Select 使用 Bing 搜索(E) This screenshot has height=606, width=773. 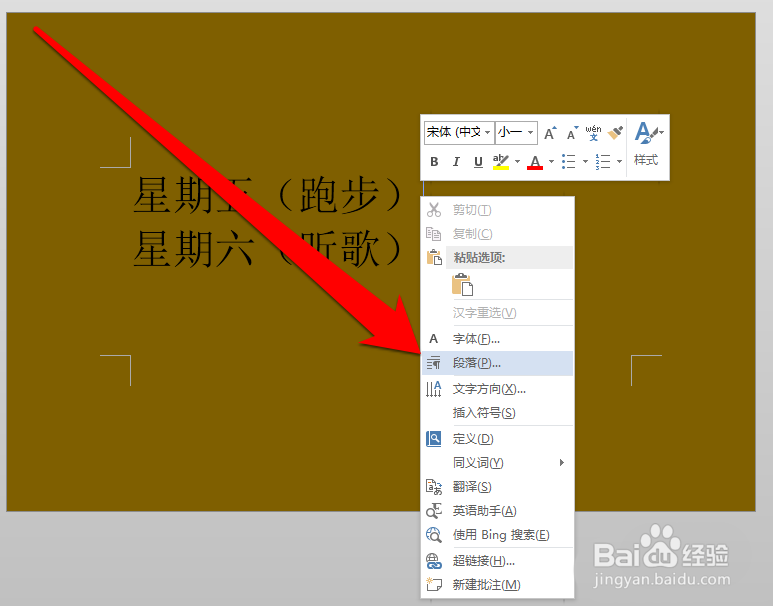point(498,535)
